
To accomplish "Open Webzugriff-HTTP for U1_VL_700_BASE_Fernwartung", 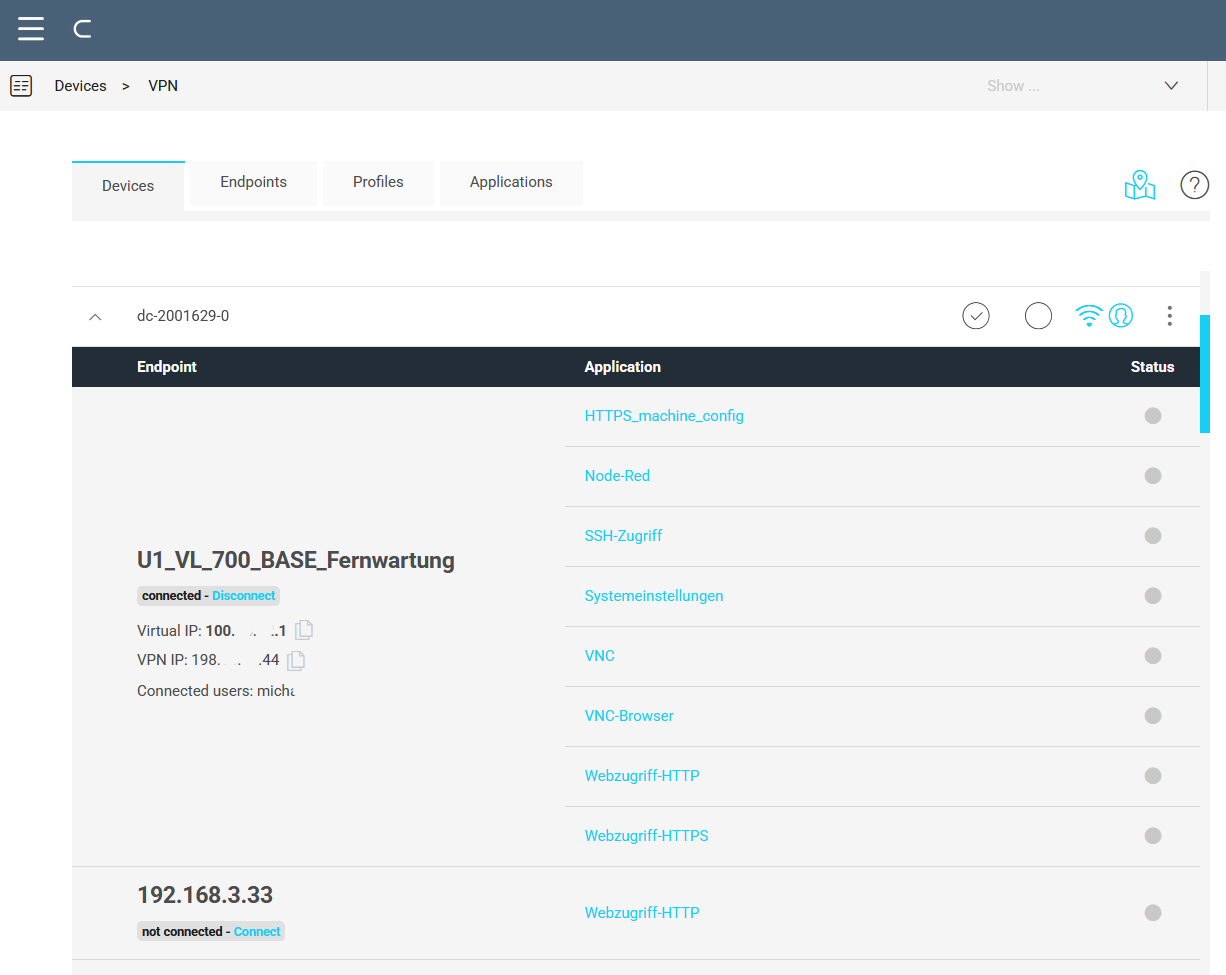I will pyautogui.click(x=642, y=776).
